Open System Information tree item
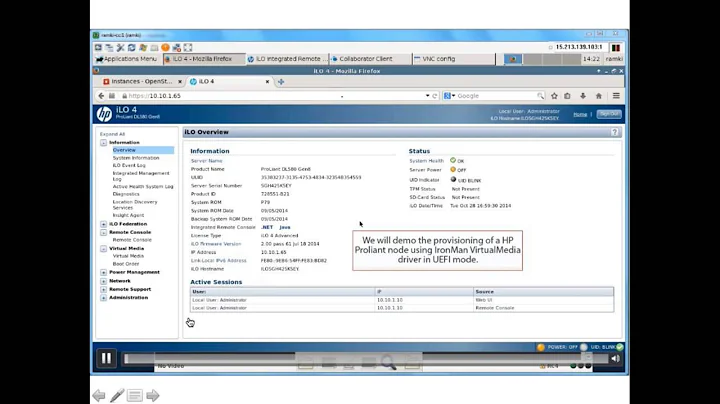The image size is (720, 404). [x=136, y=158]
